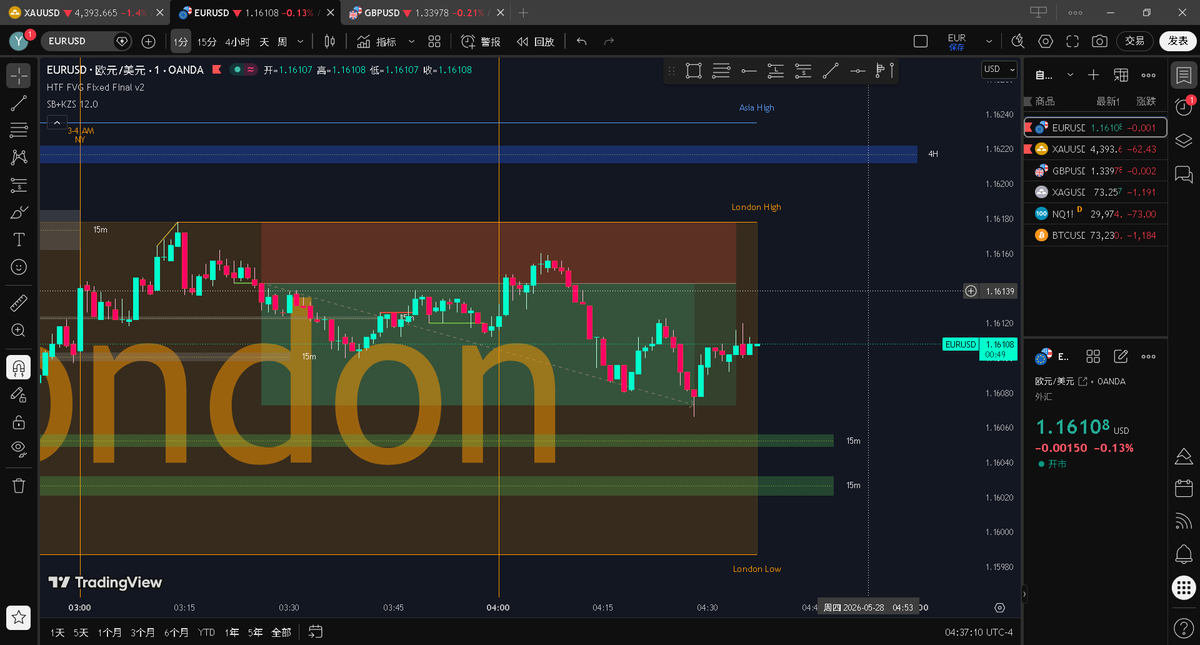This screenshot has width=1200, height=645.
Task: Select the crosshair cursor tool
Action: pos(18,76)
